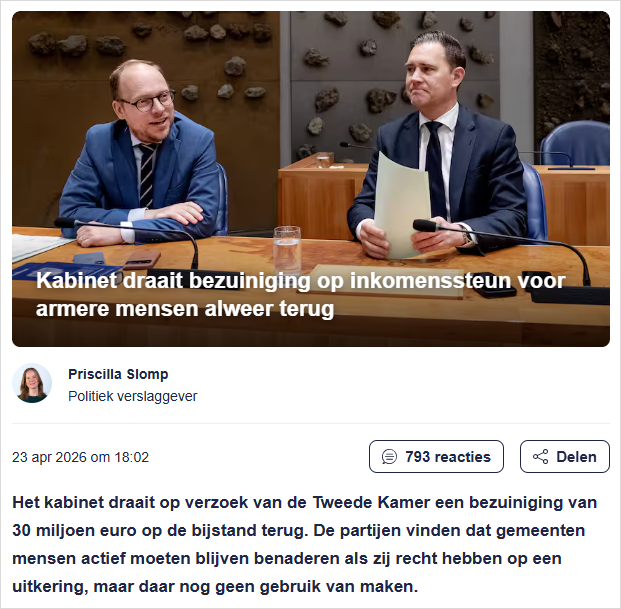Click the publication date 23 apr 2026
The image size is (621, 609).
(x=50, y=457)
